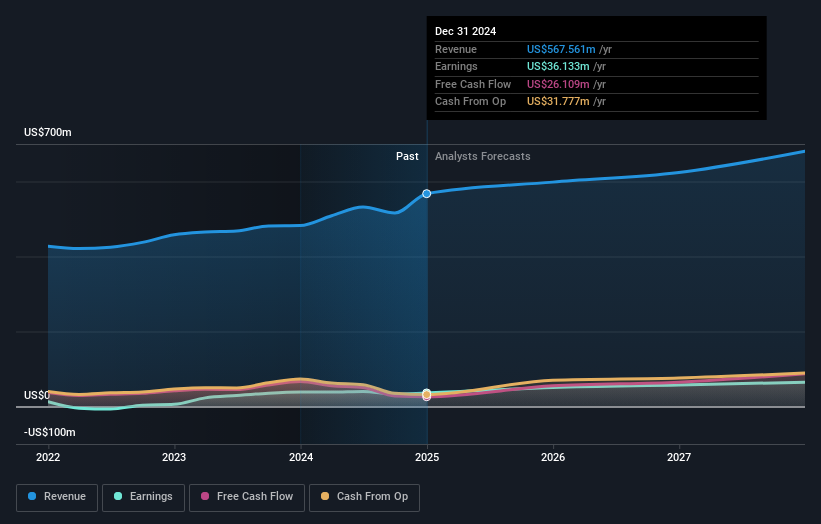Click the Past section label
Screen dimensions: 821x524
pos(407,157)
